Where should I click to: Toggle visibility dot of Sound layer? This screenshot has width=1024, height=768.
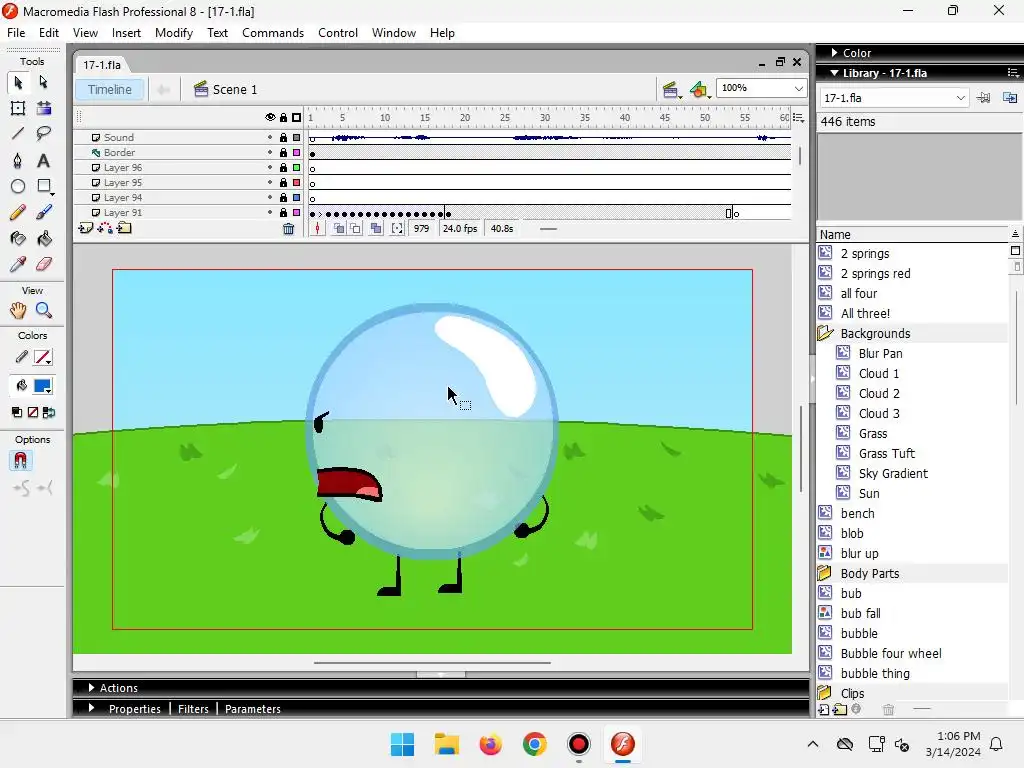pyautogui.click(x=270, y=137)
